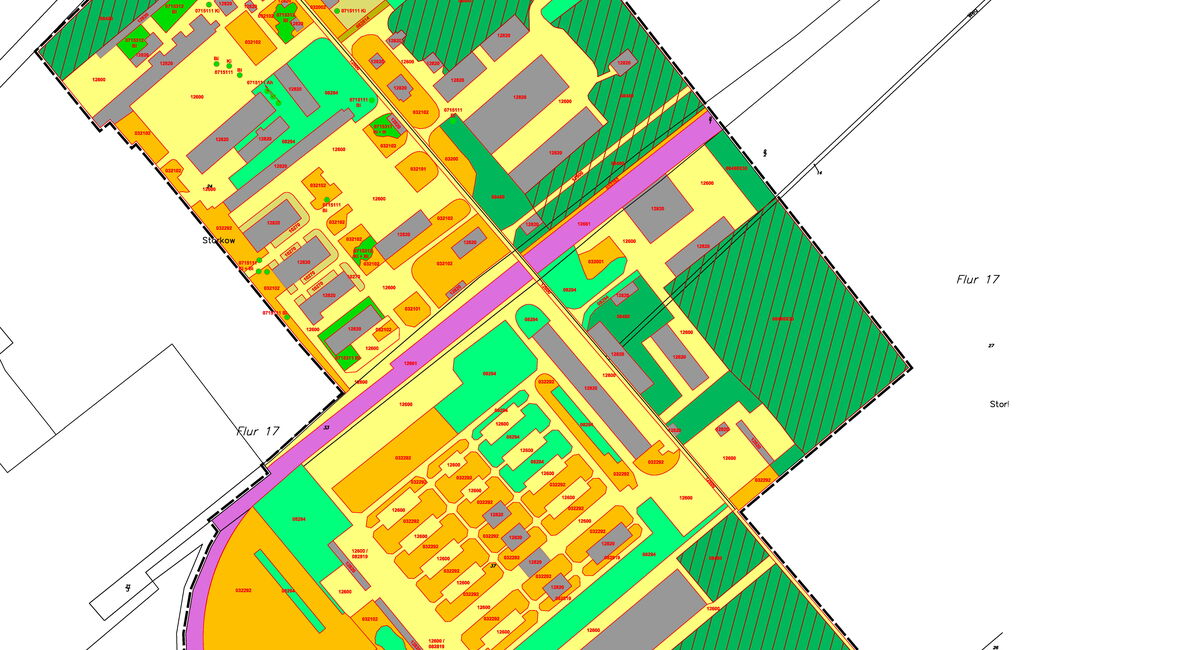Image resolution: width=1200 pixels, height=650 pixels.
Task: Select the 12600 / 082819 label beside green square
Action: (360, 555)
